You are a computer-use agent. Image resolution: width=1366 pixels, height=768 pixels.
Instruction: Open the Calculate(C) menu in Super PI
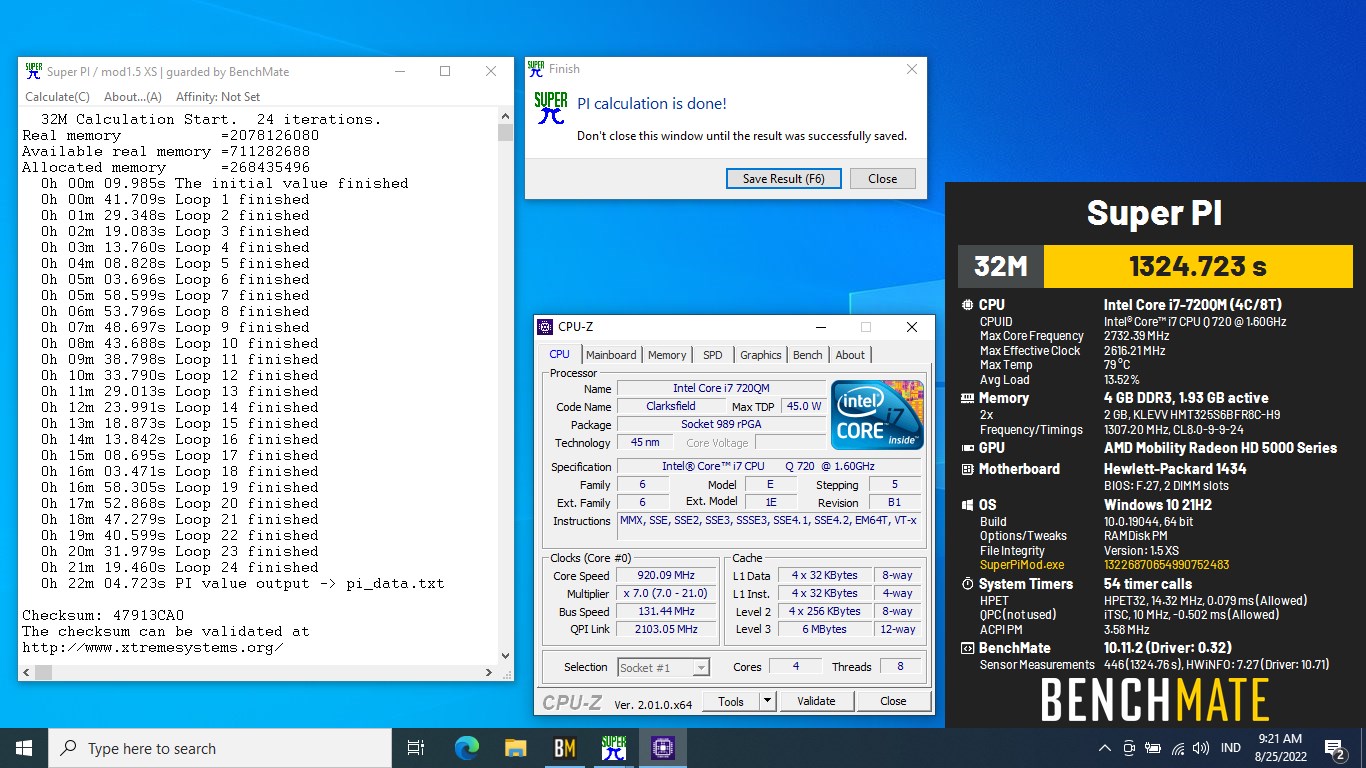tap(57, 97)
